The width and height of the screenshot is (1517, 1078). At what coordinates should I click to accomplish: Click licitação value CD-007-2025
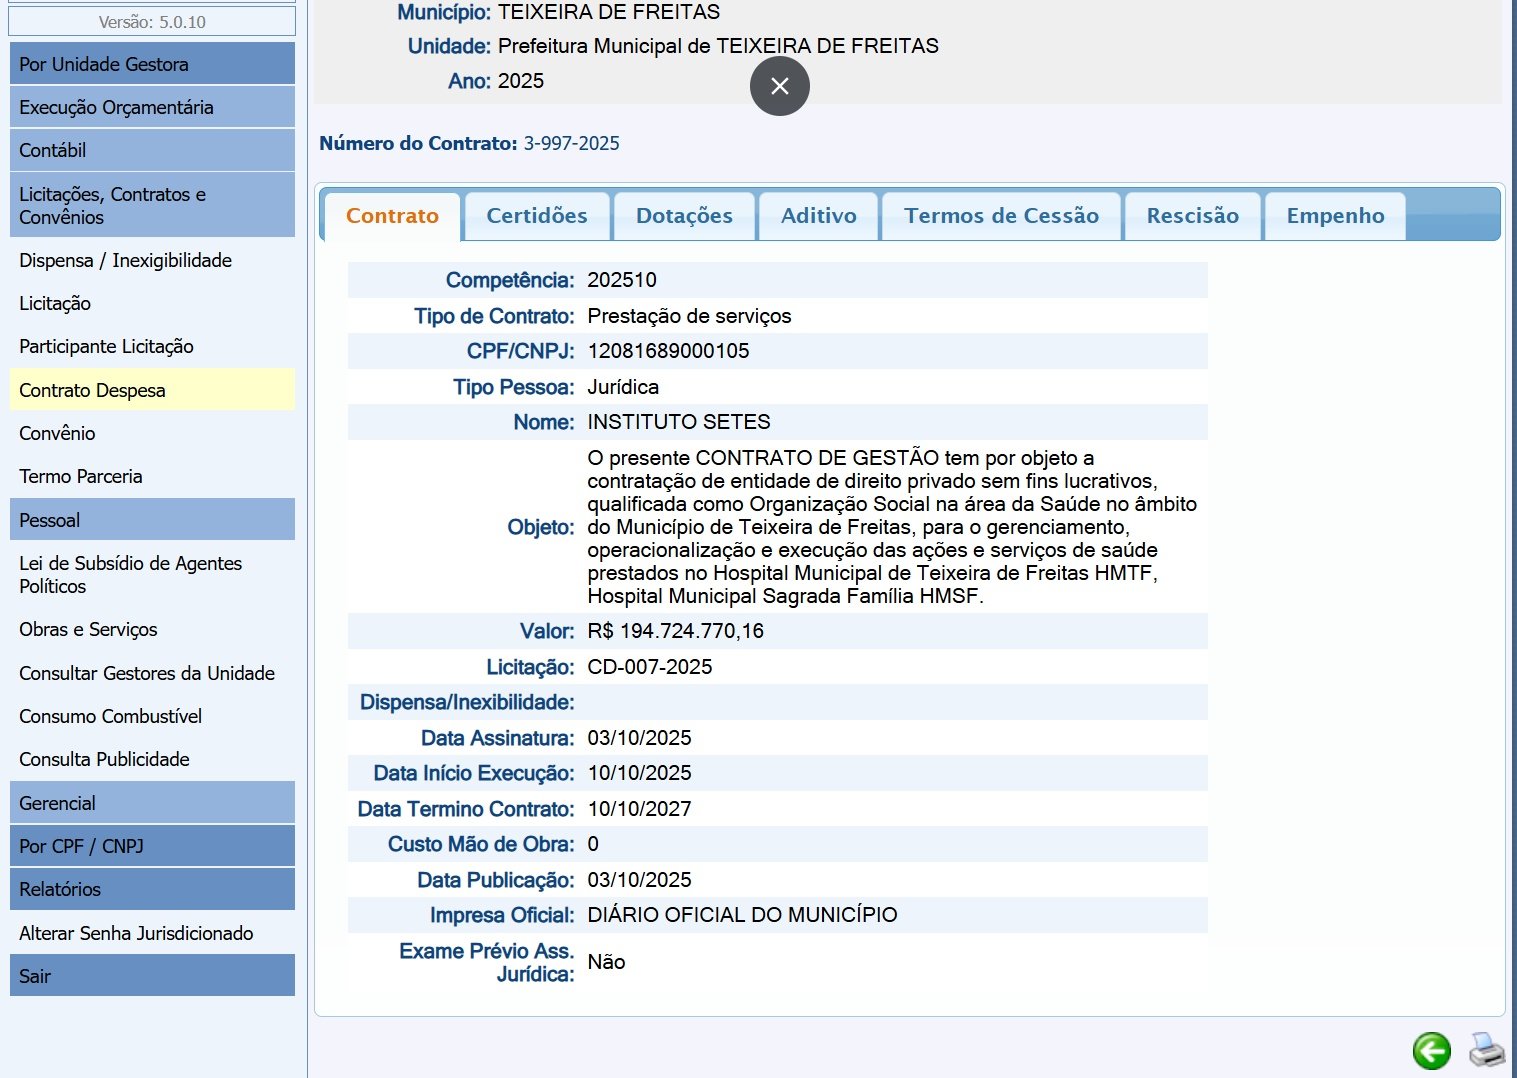(650, 667)
